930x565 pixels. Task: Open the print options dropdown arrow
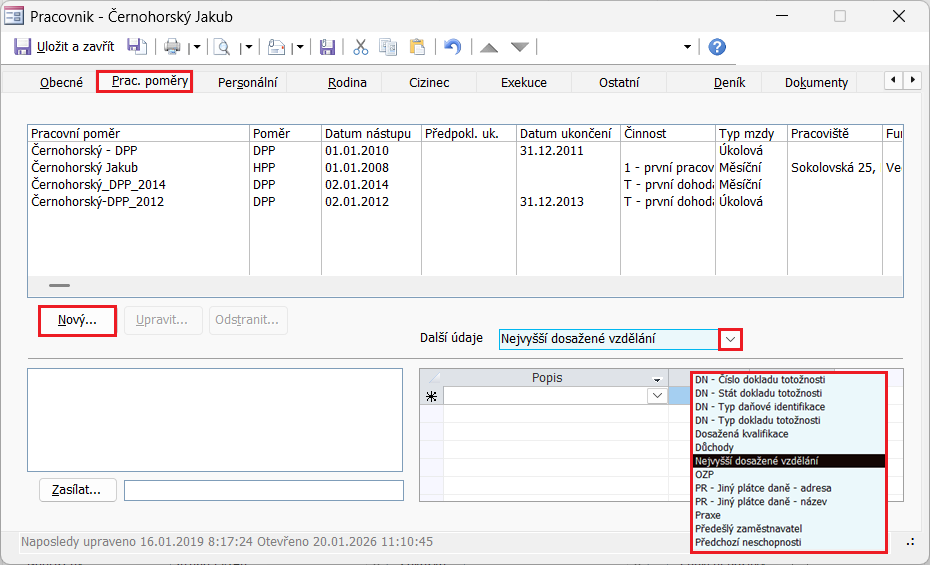pyautogui.click(x=196, y=47)
